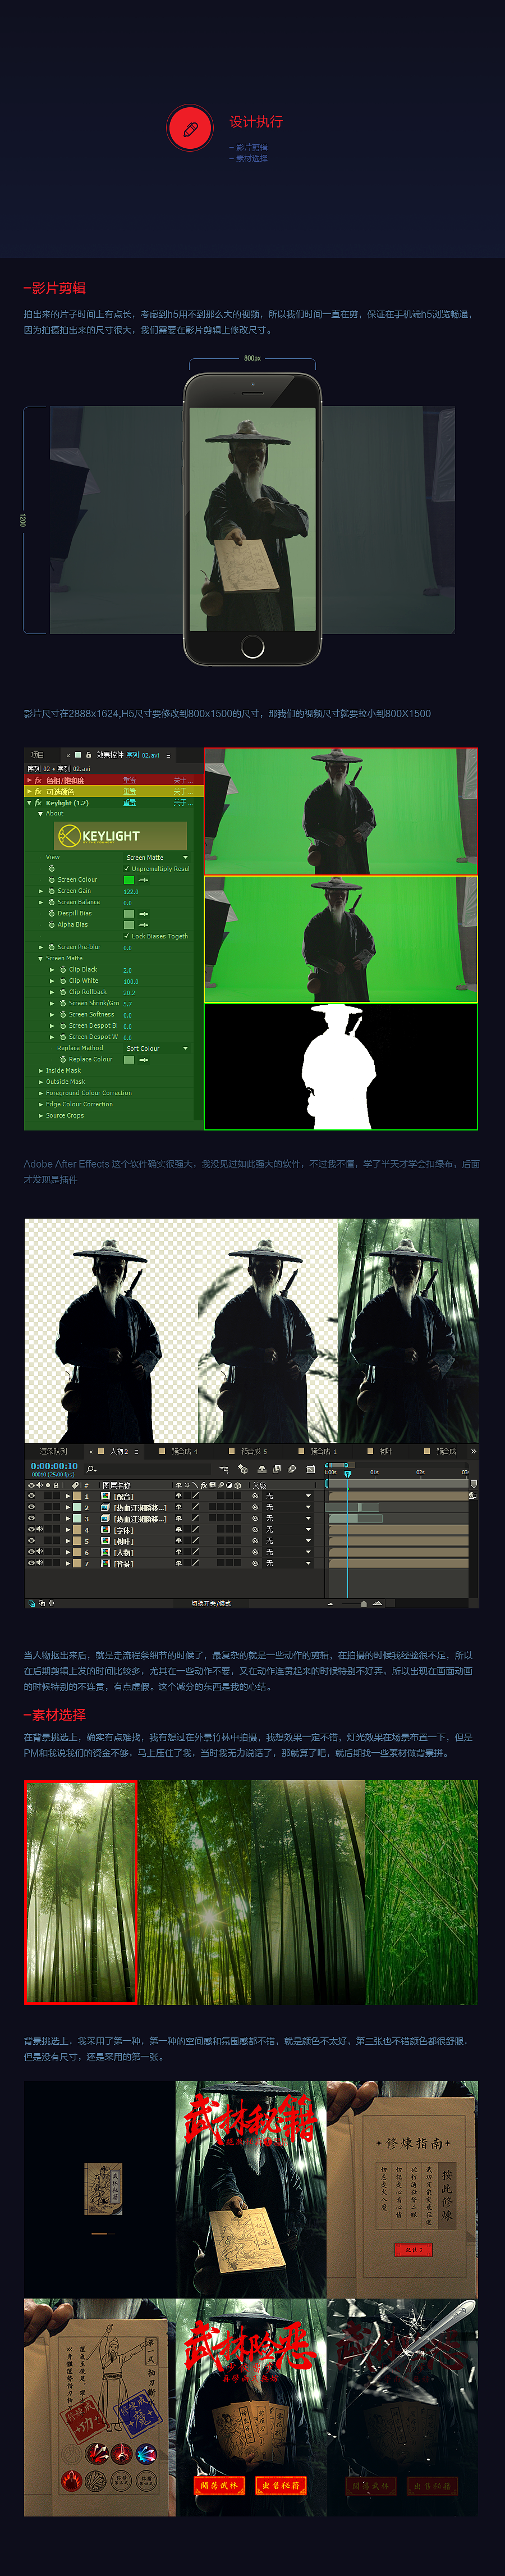The image size is (505, 2576).
Task: Toggle stopwatch for Replace Colour
Action: tap(62, 1059)
